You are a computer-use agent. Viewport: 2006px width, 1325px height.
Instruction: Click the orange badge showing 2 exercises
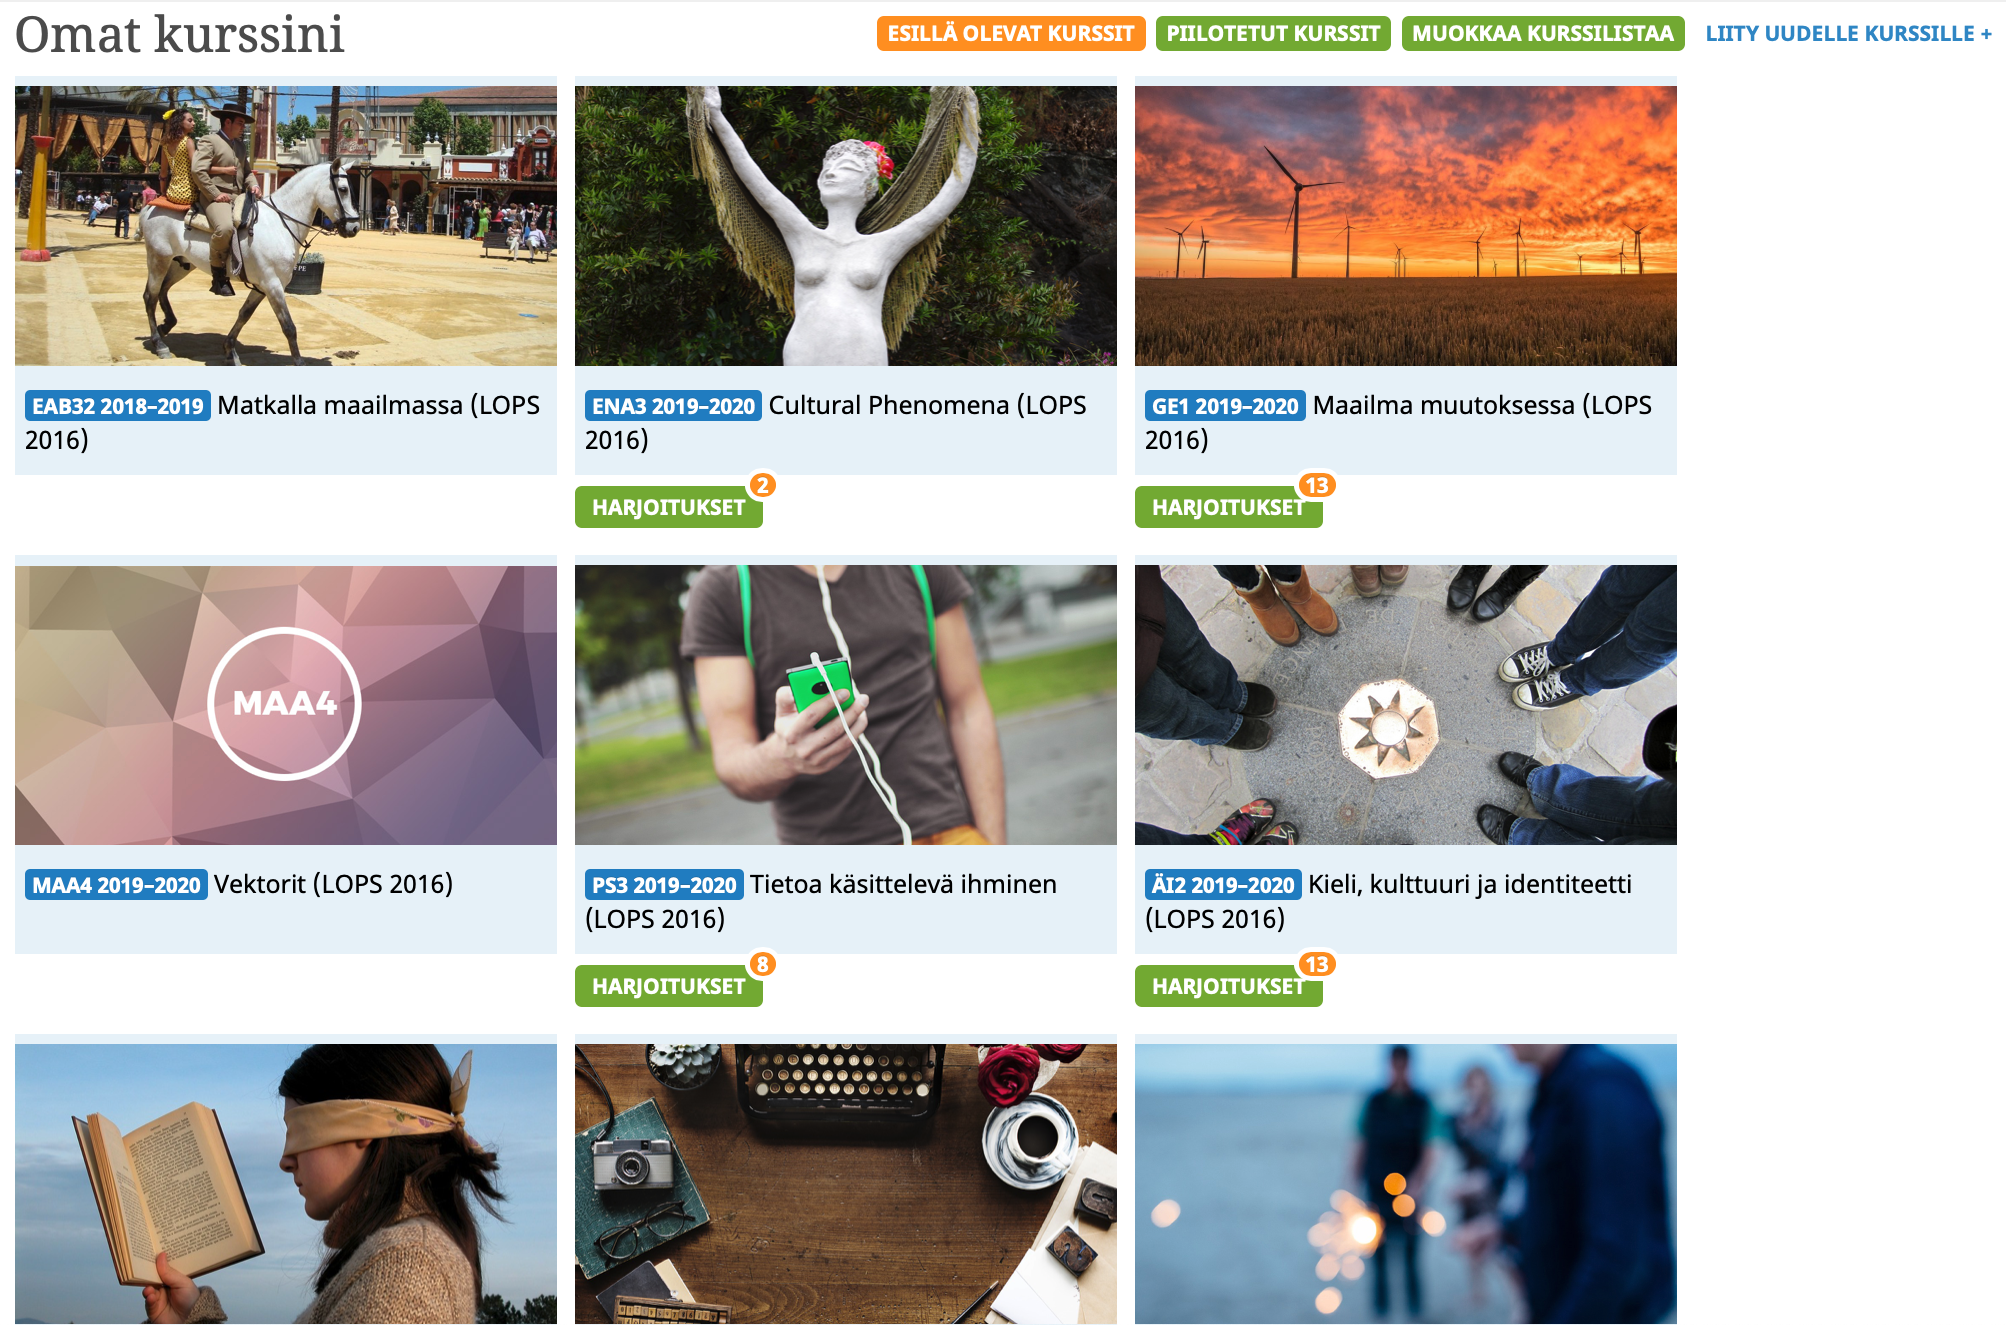coord(763,485)
